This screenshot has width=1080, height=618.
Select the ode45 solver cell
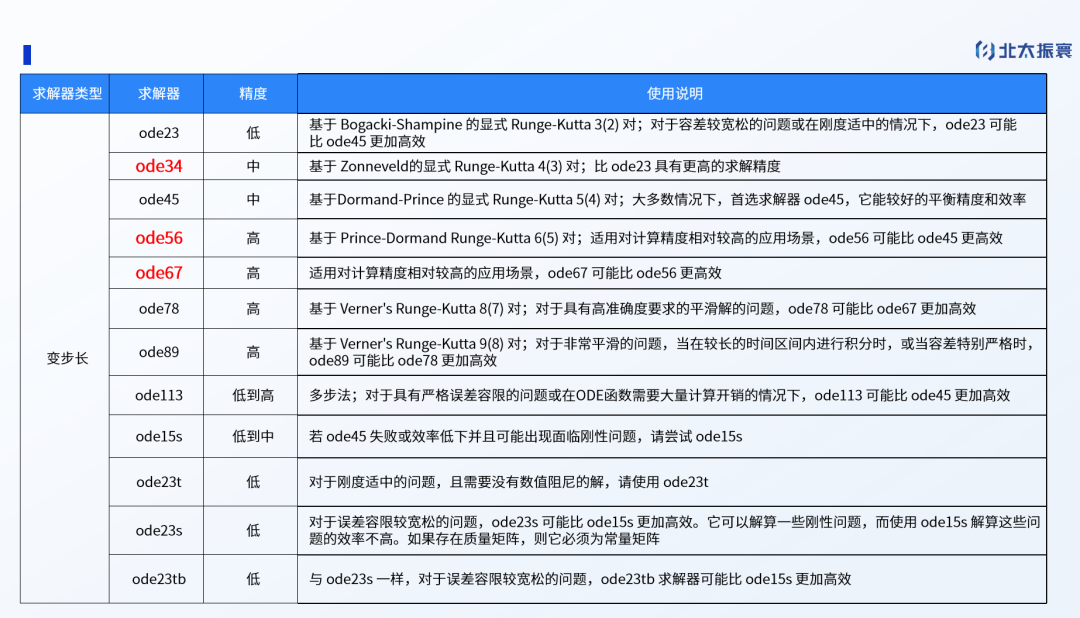(159, 200)
